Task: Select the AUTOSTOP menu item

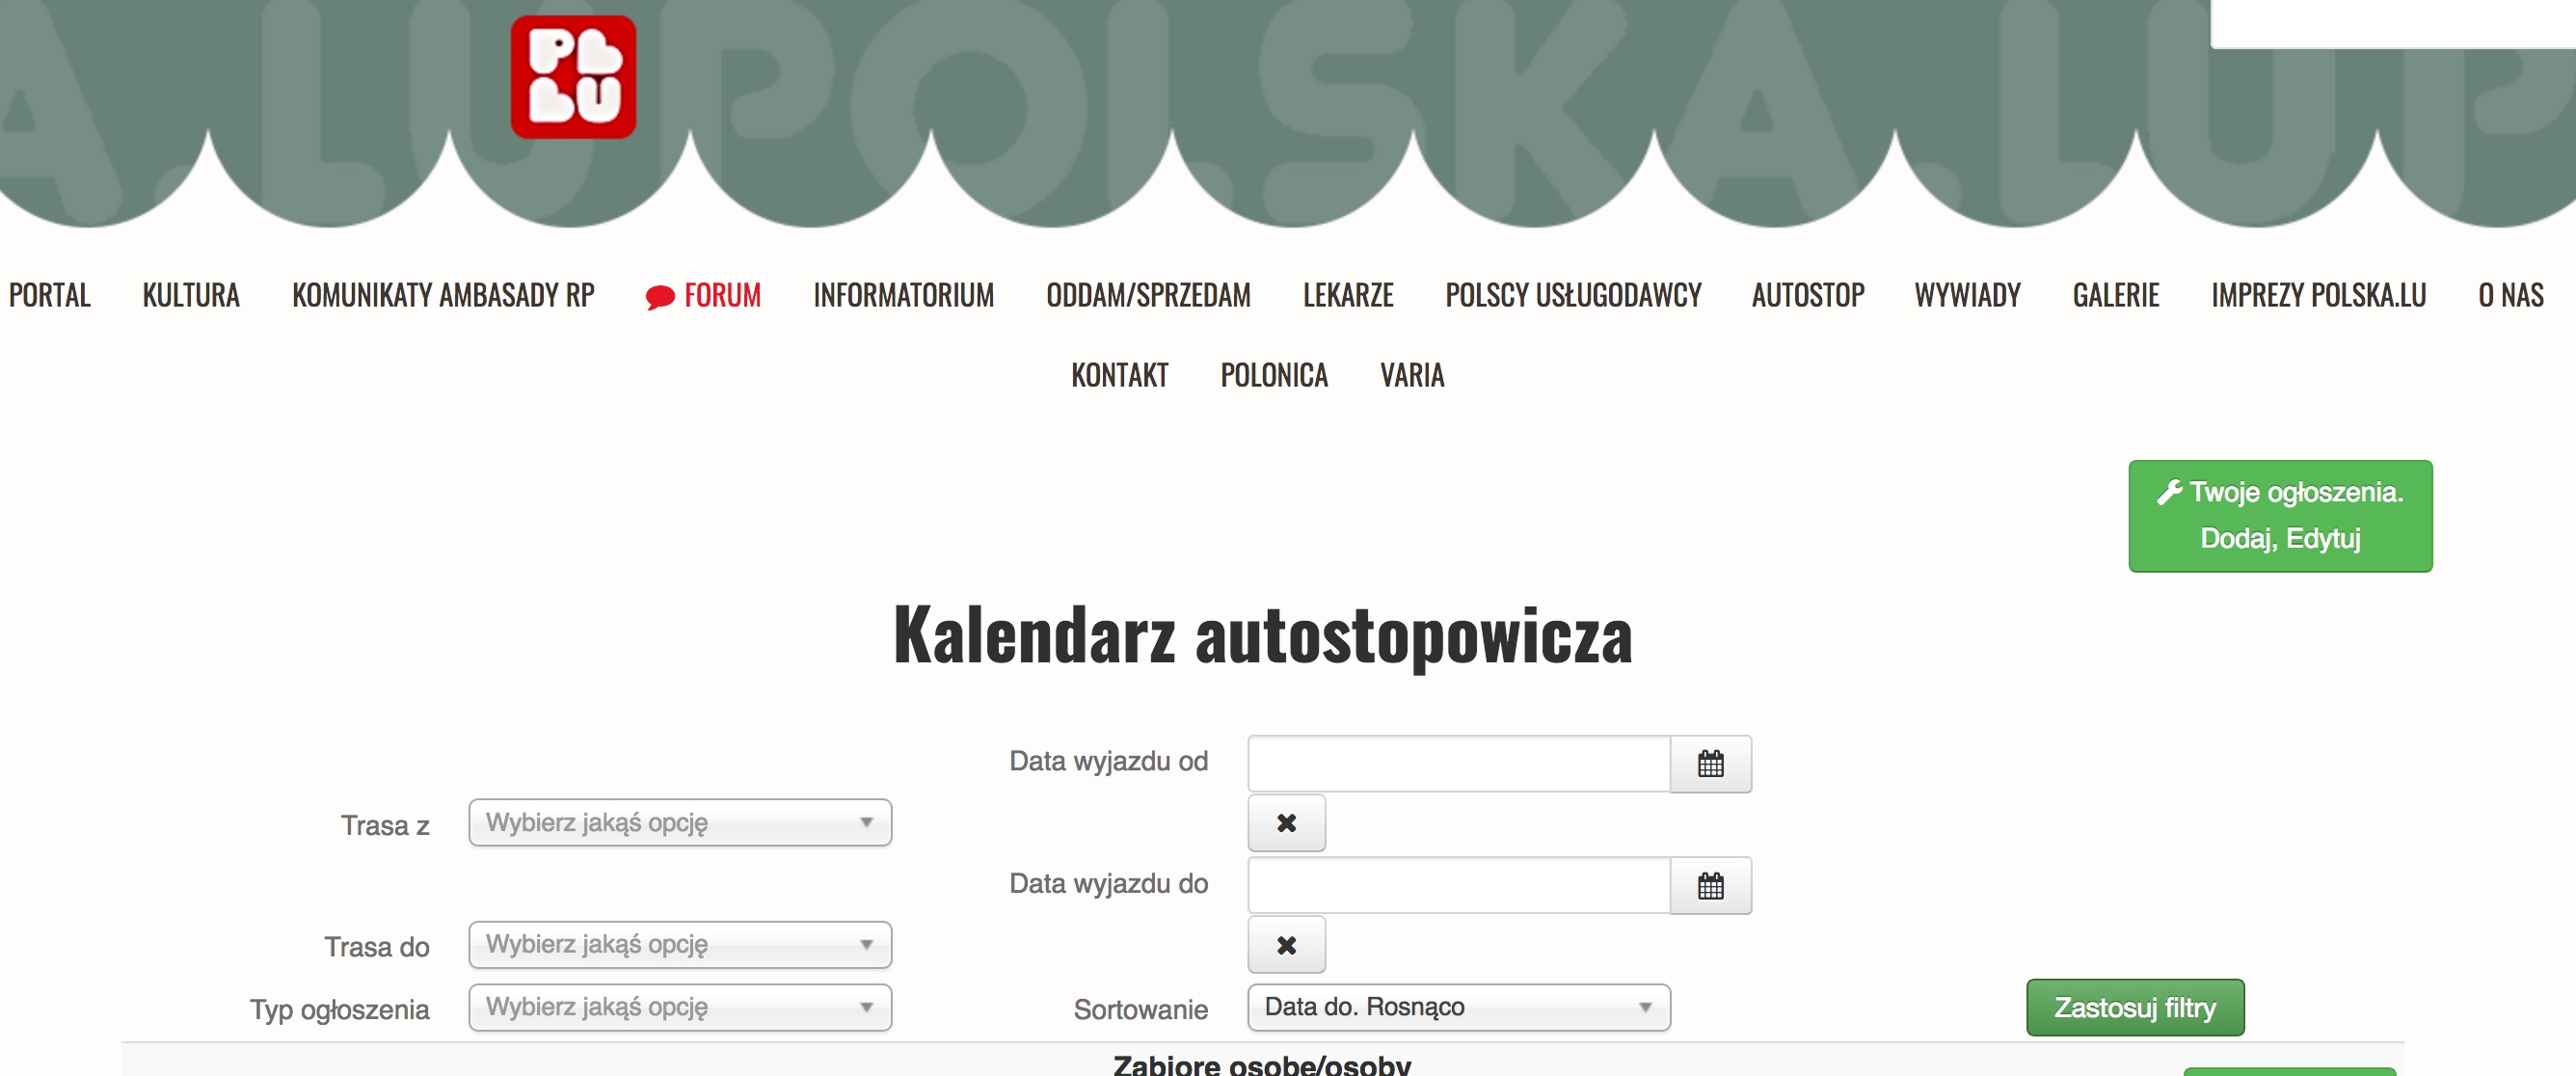Action: point(1808,295)
